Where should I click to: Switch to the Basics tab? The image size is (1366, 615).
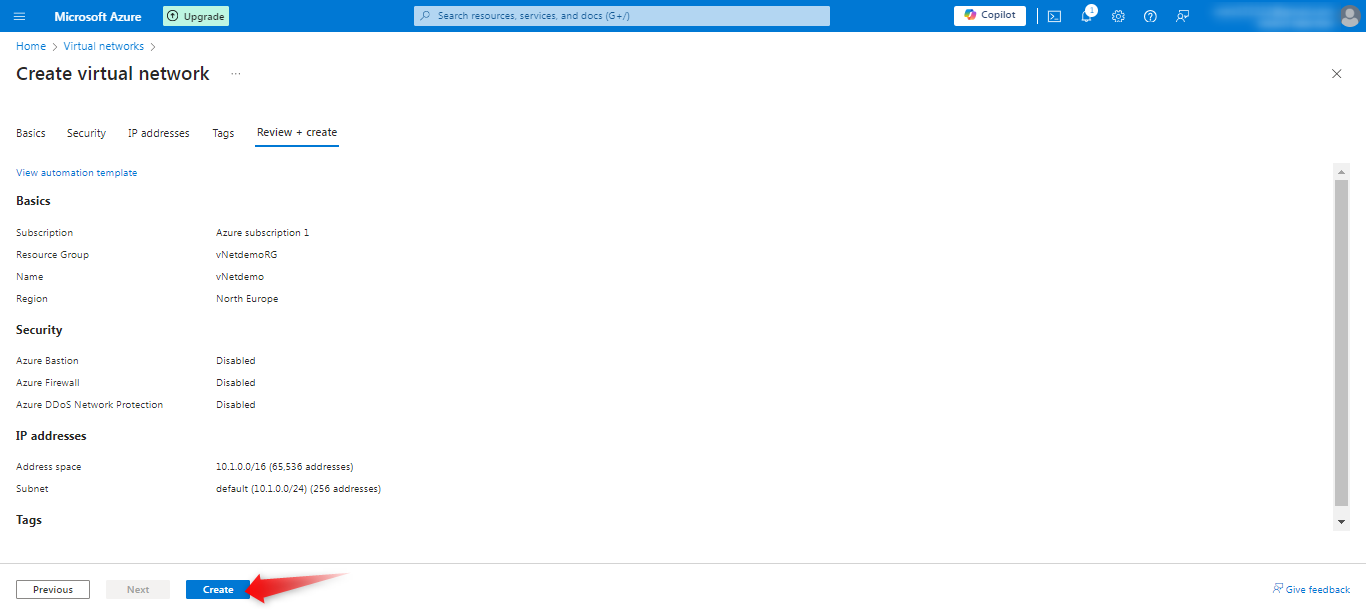click(x=31, y=133)
